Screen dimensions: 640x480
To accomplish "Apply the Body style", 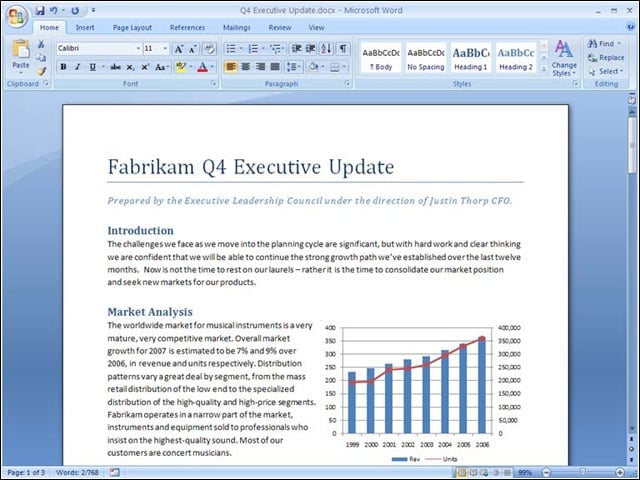I will click(x=381, y=58).
